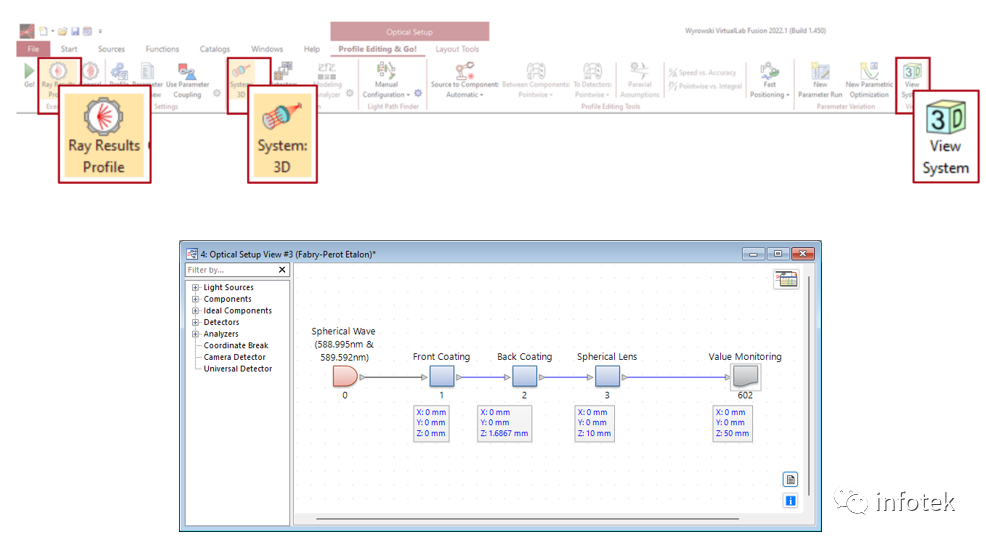The height and width of the screenshot is (542, 986).
Task: Expand the Components tree node
Action: (x=195, y=299)
